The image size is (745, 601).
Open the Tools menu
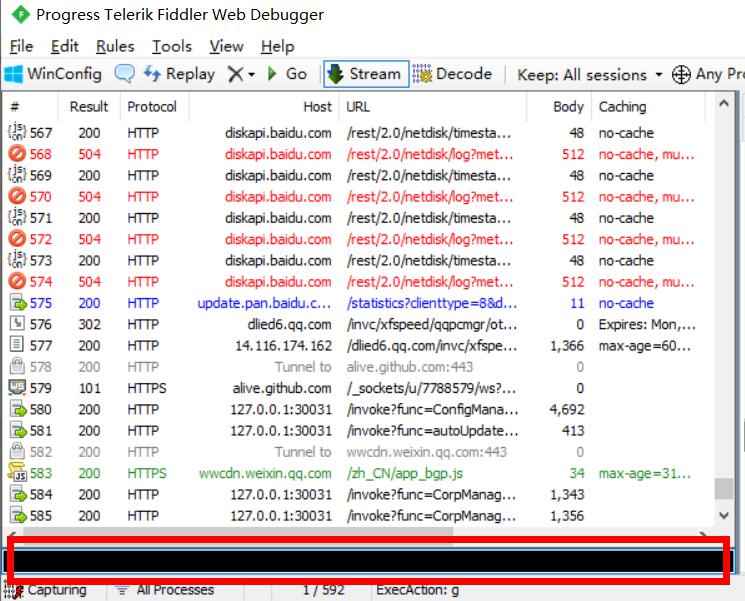[x=171, y=46]
